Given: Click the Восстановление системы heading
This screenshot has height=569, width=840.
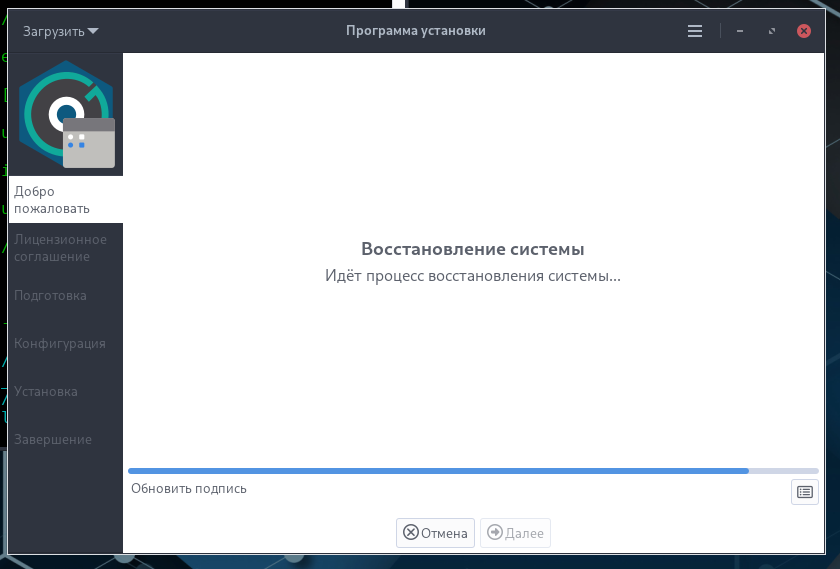Looking at the screenshot, I should click(472, 249).
